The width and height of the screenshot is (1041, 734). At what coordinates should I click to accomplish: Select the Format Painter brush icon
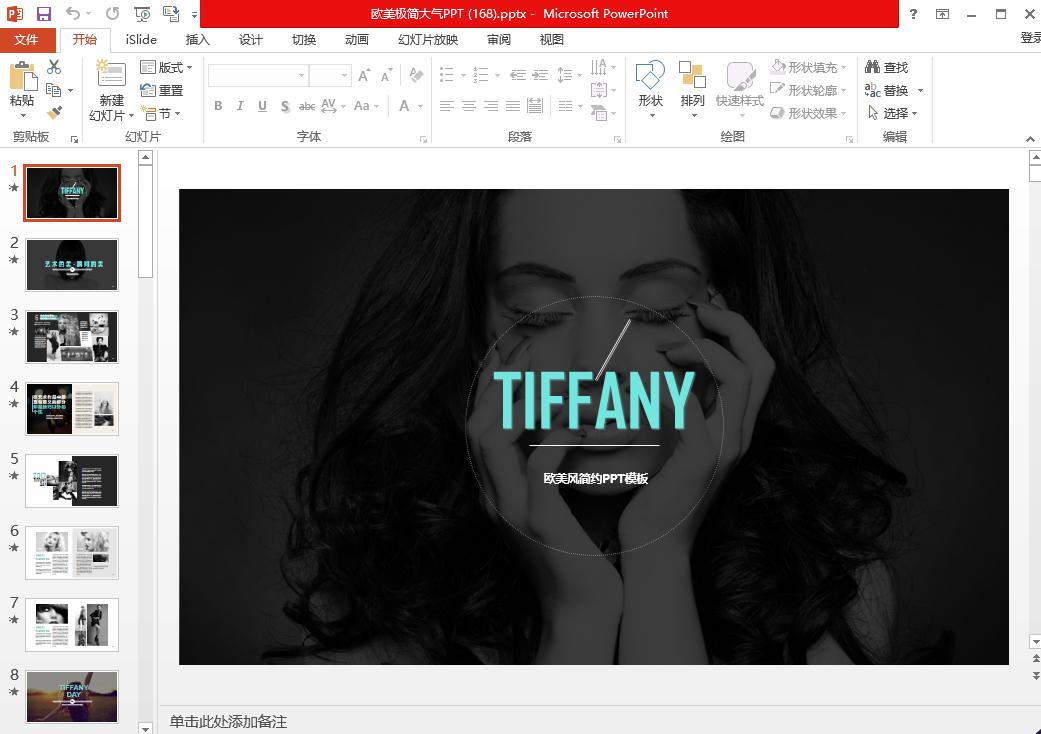(x=54, y=113)
